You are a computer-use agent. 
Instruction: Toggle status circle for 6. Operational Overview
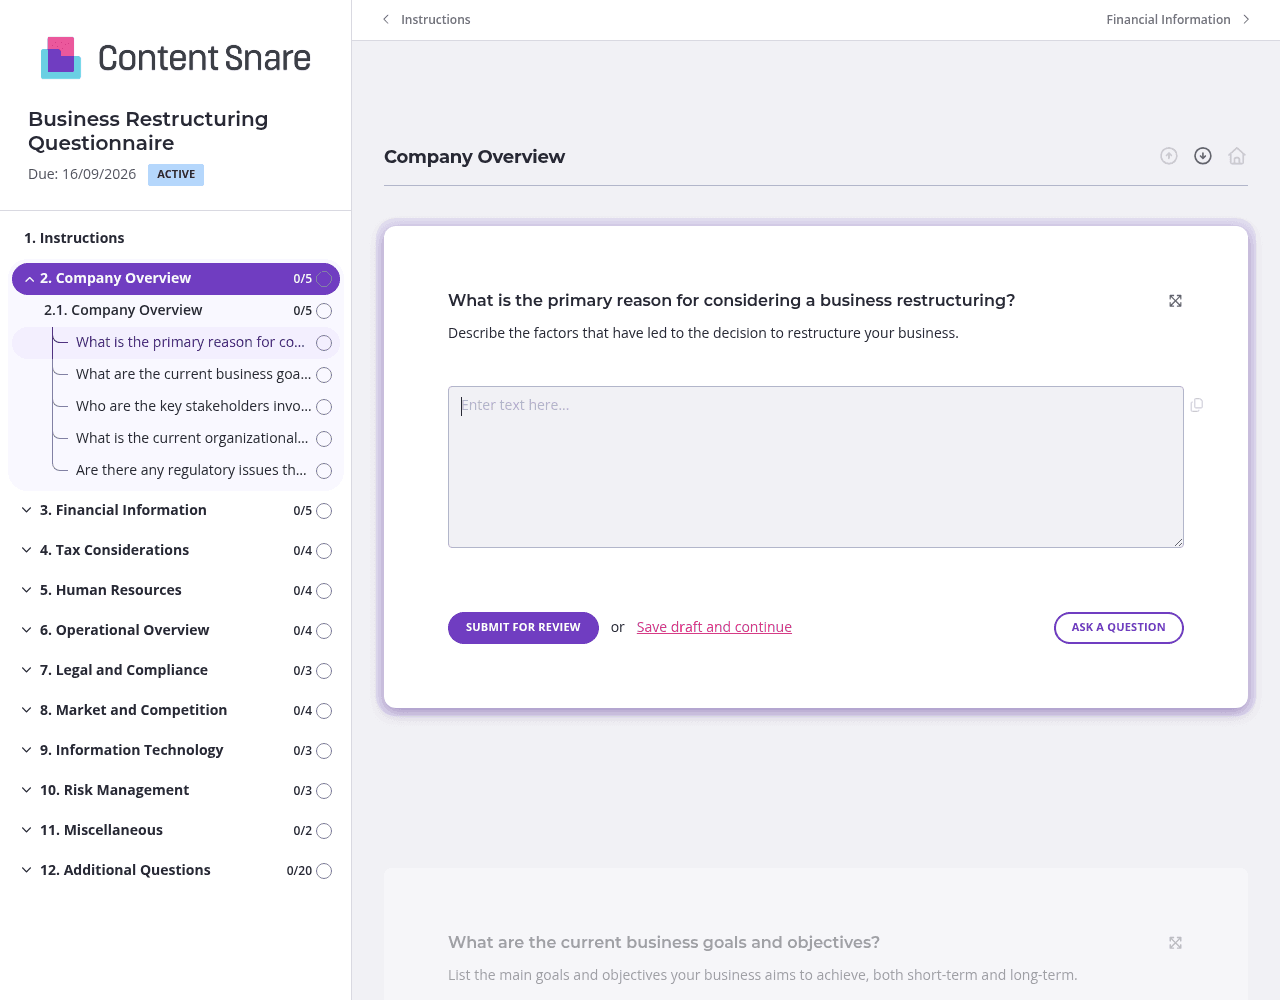coord(324,631)
